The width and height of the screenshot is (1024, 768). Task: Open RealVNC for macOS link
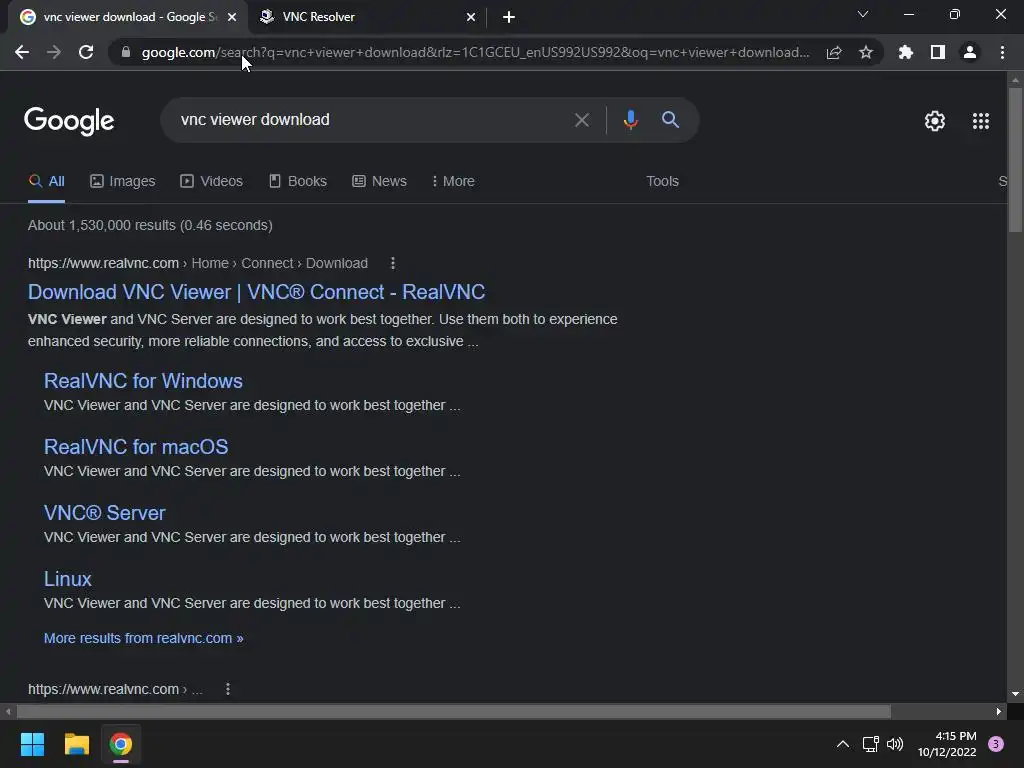point(136,447)
